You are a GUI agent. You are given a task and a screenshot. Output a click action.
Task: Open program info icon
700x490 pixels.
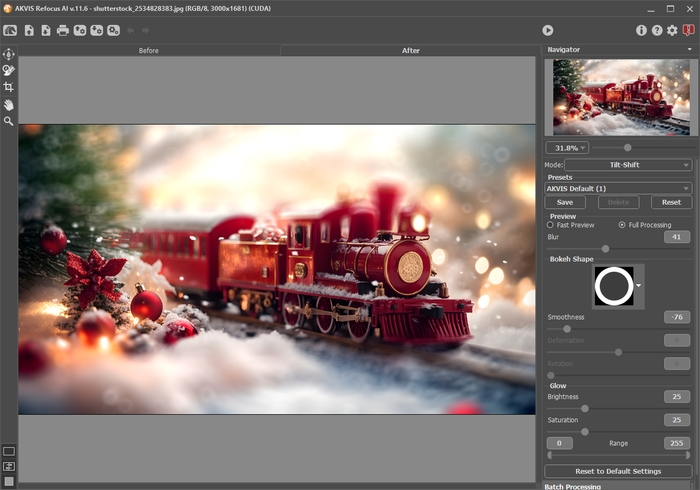pyautogui.click(x=641, y=30)
